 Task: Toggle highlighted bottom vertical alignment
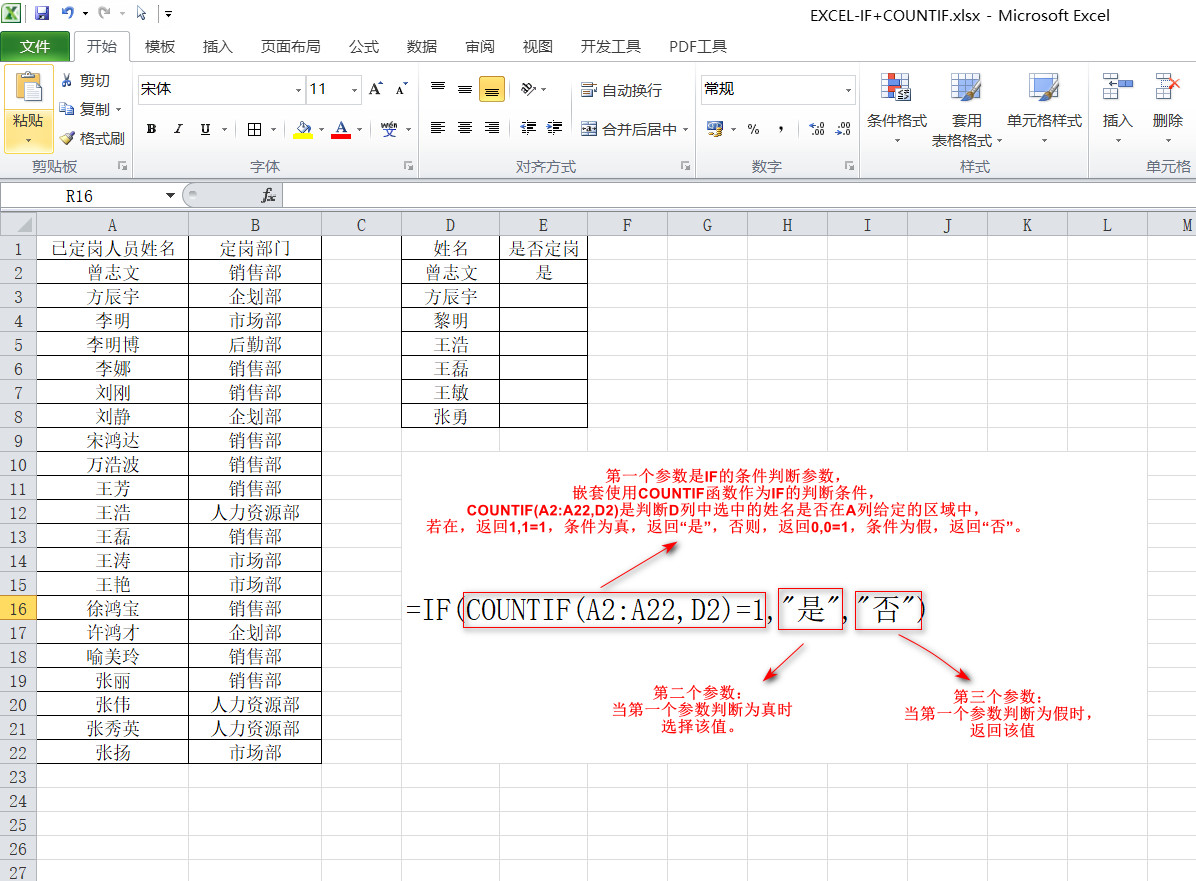click(x=492, y=90)
